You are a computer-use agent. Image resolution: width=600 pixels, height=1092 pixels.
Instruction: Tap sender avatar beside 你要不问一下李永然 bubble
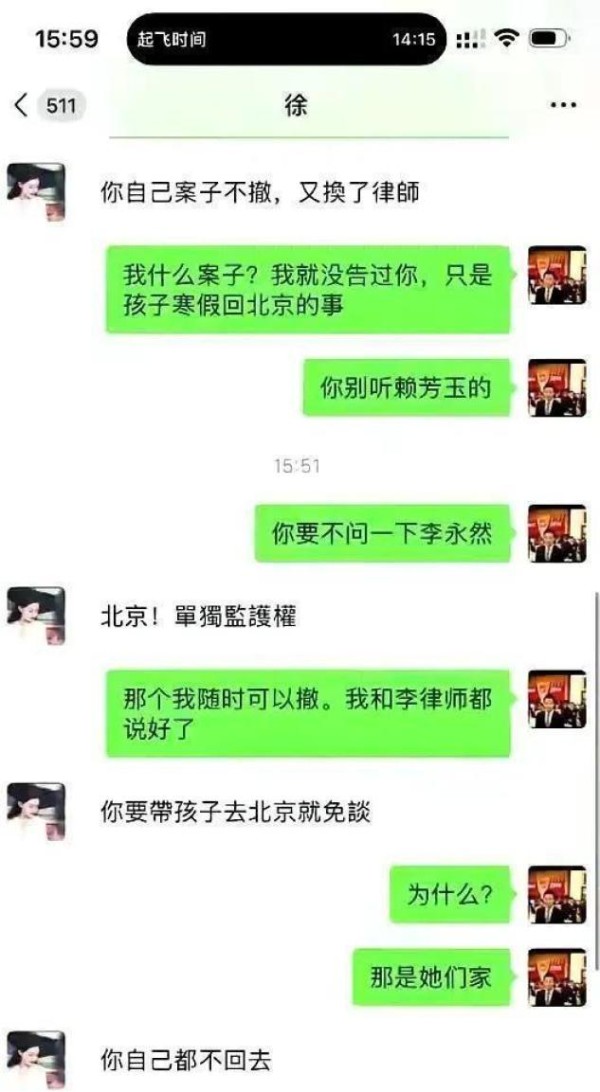(x=557, y=533)
